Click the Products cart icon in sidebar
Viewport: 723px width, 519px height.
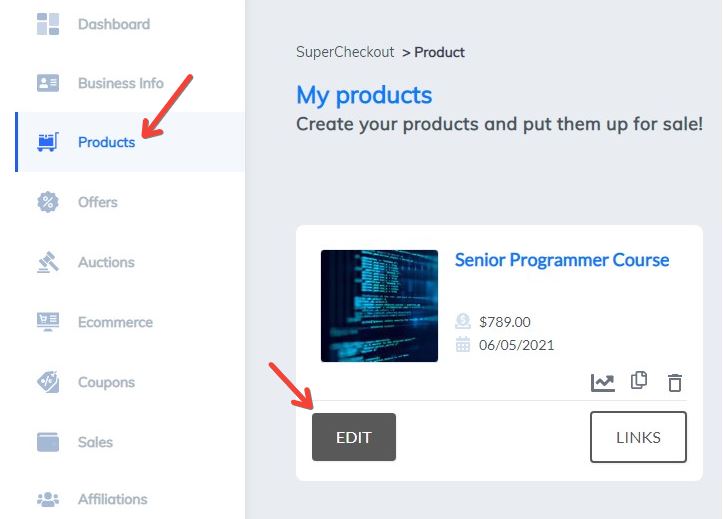coord(48,142)
